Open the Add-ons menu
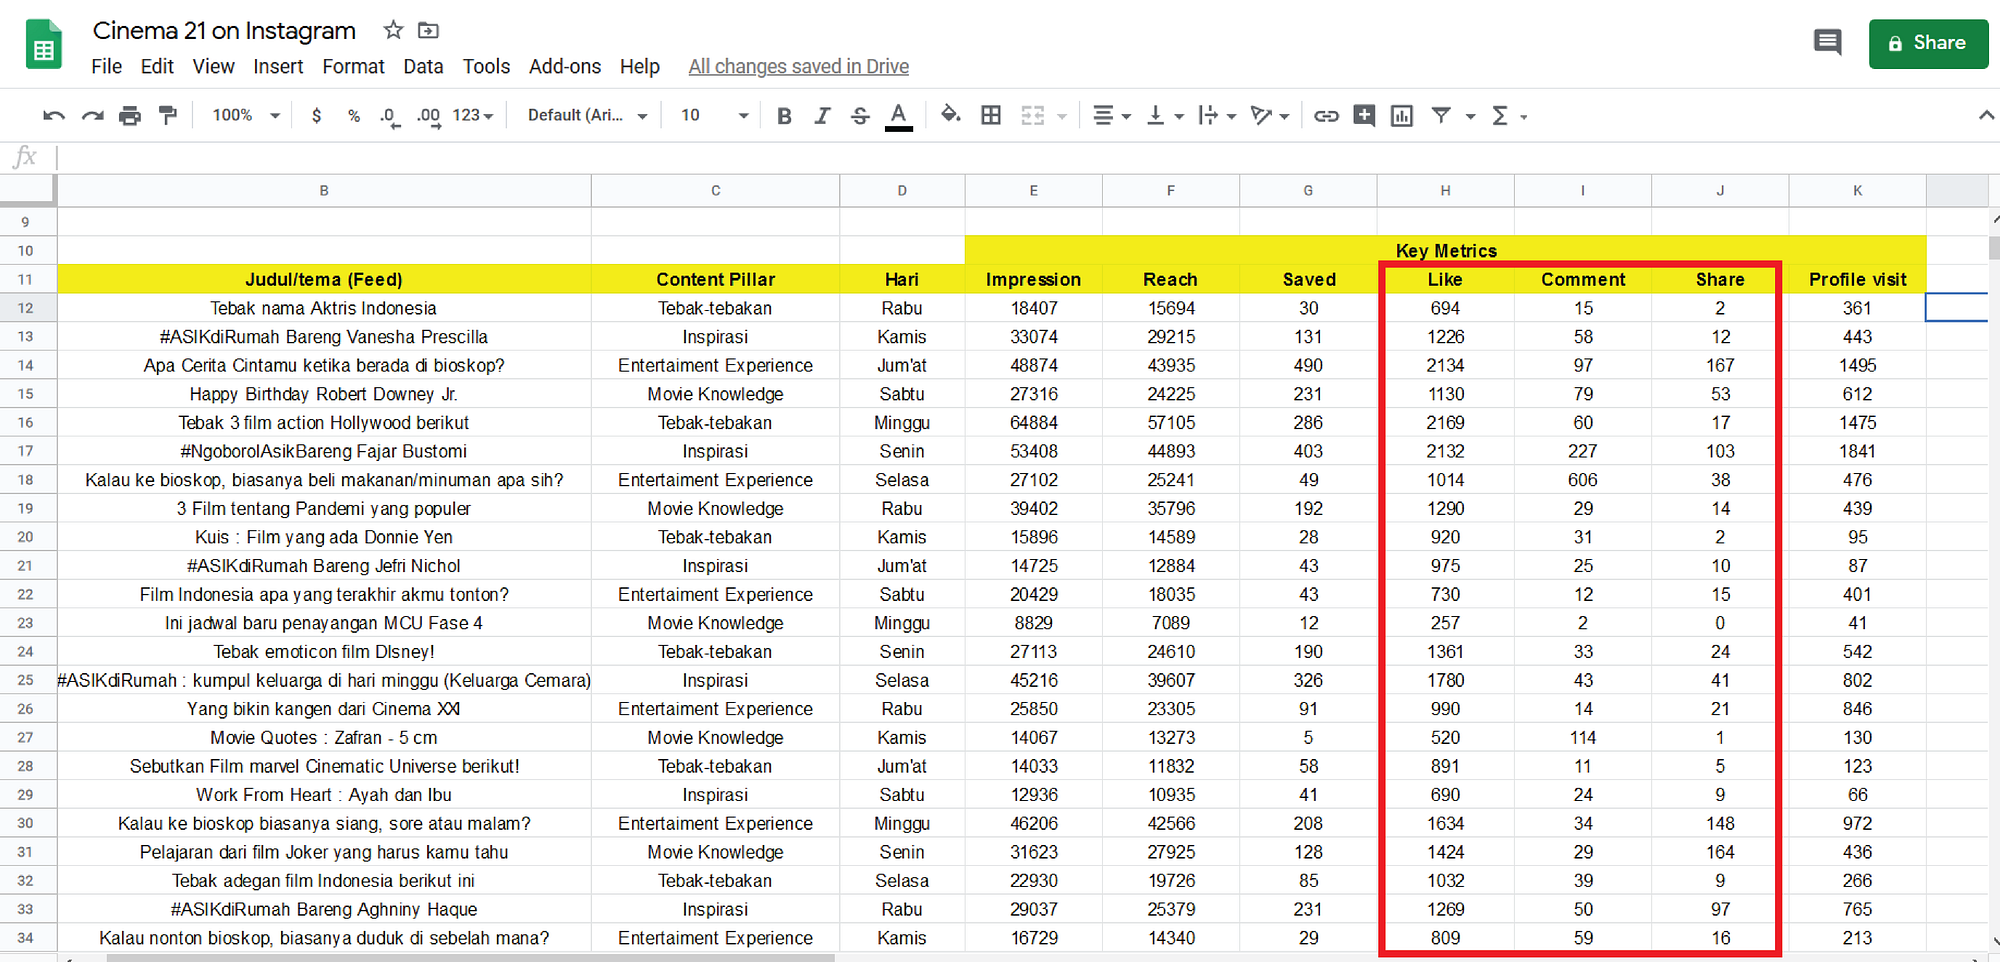2000x962 pixels. pyautogui.click(x=565, y=67)
